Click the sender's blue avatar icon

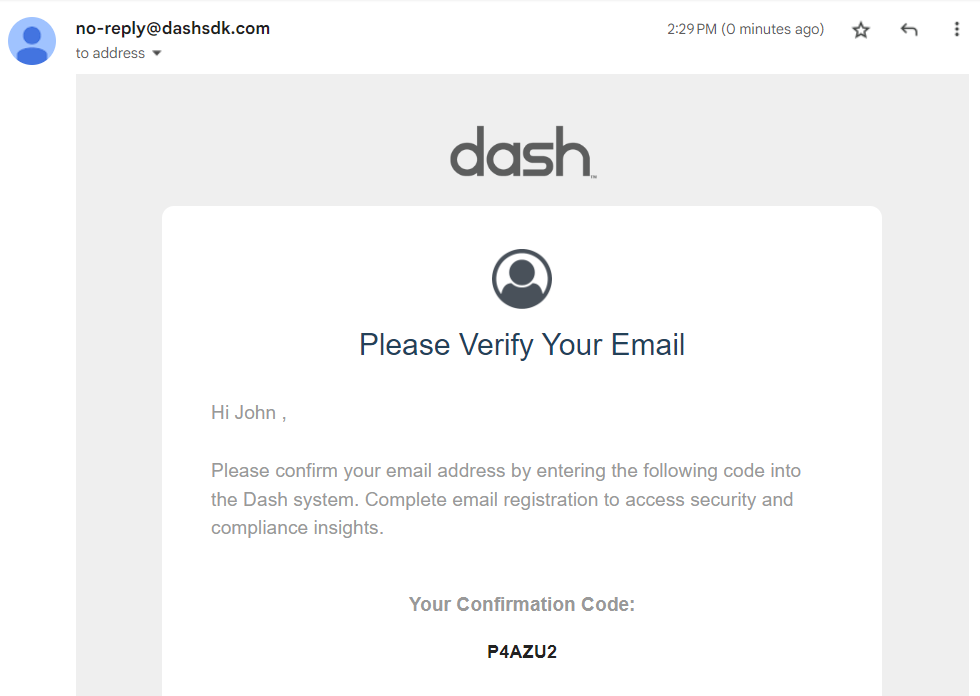point(32,41)
